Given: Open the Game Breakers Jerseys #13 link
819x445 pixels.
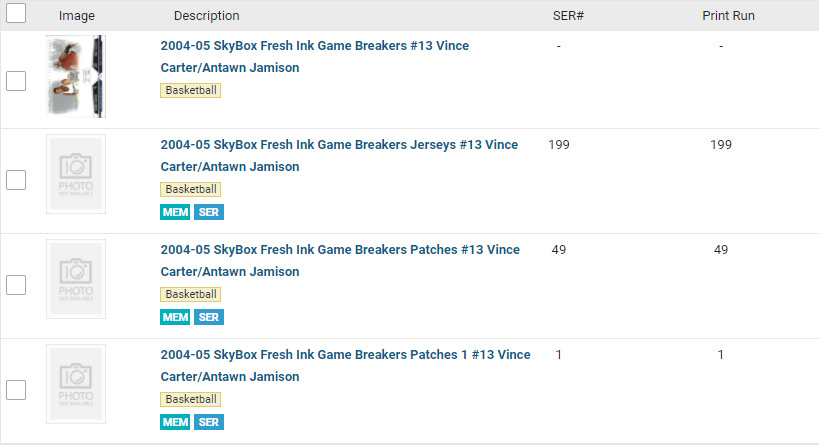Looking at the screenshot, I should (x=339, y=145).
